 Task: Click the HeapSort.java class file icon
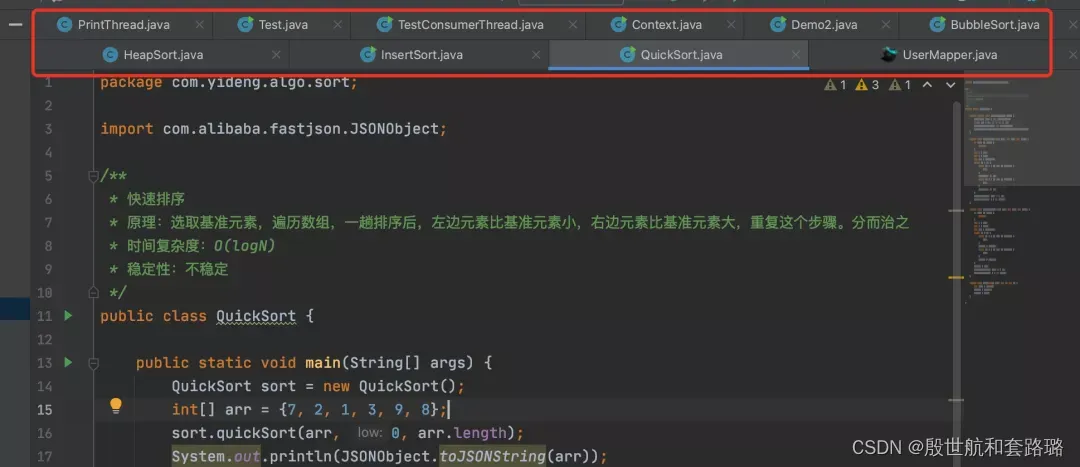pos(110,54)
